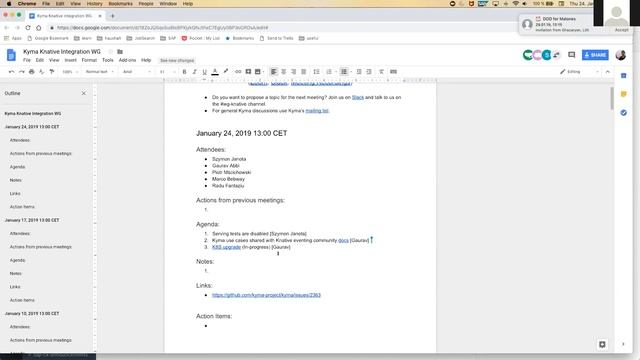Click the Input tools keyboard icon

tap(393, 72)
